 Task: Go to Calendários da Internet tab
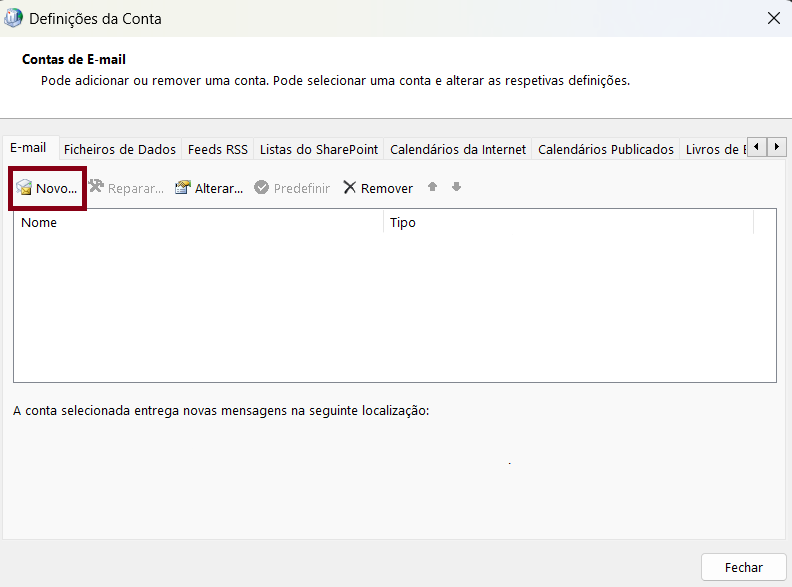(x=458, y=149)
